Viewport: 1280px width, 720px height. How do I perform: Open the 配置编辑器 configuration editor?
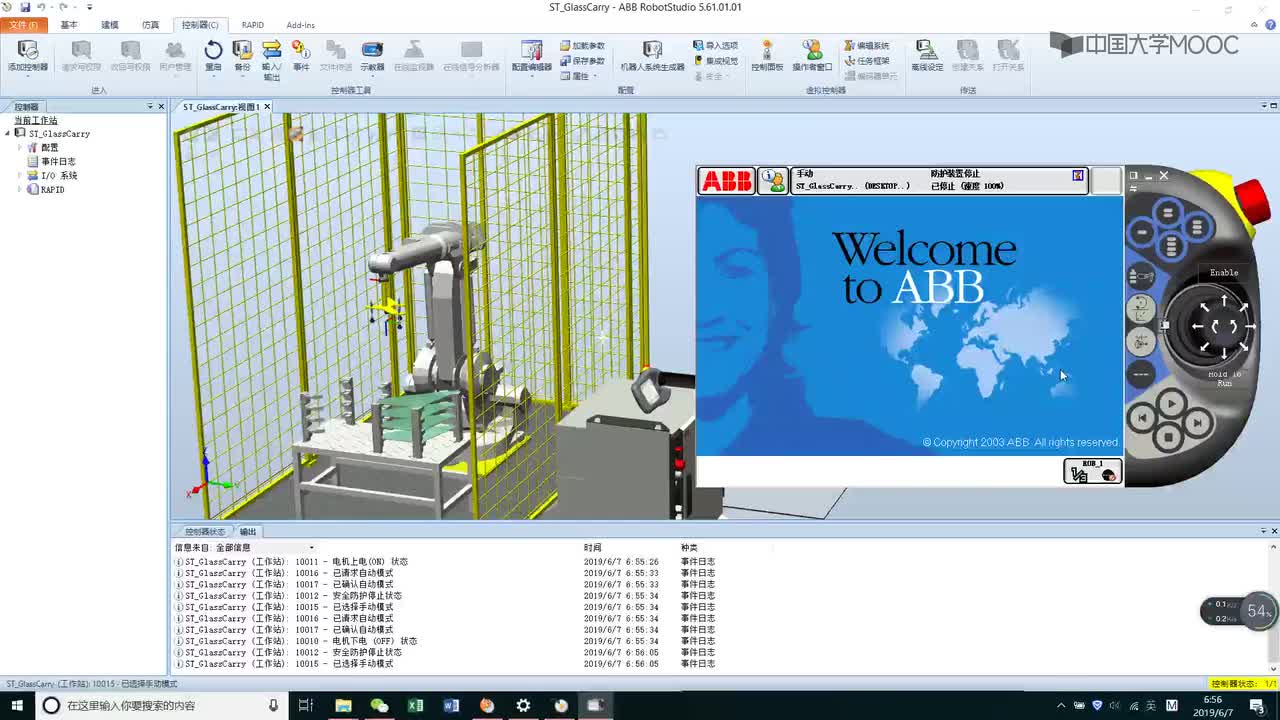click(532, 56)
